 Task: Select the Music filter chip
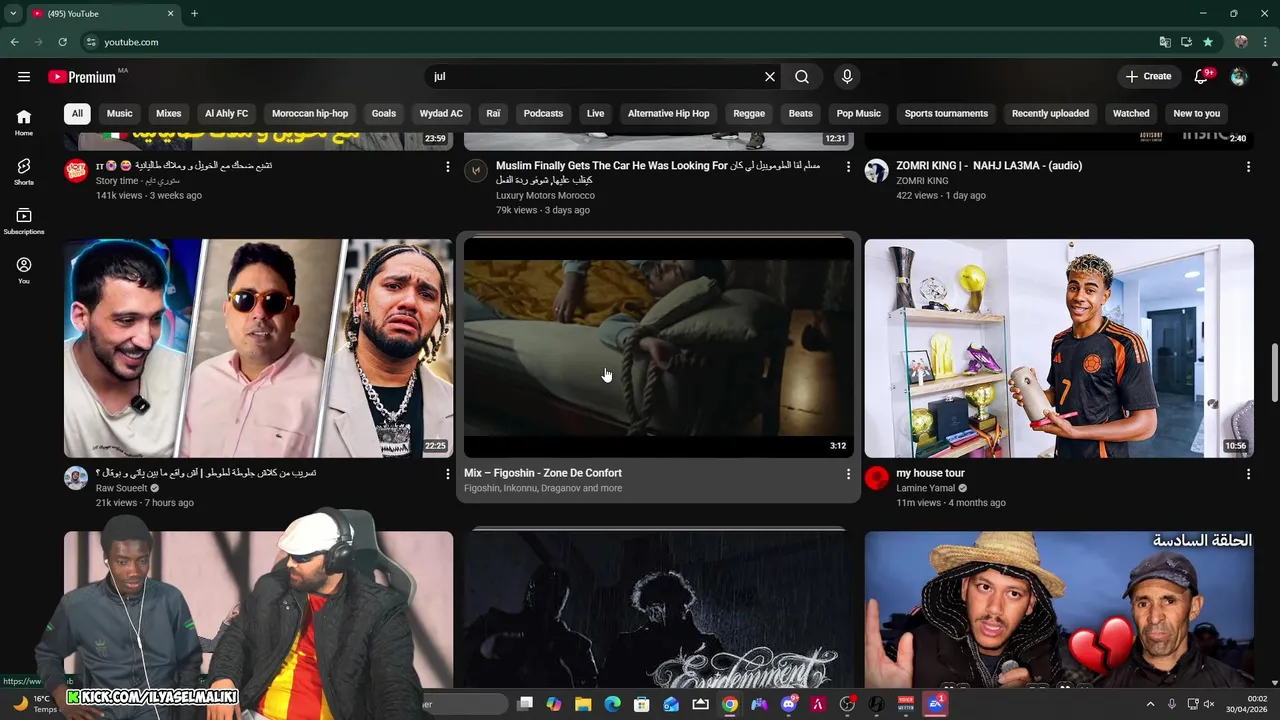(x=119, y=113)
